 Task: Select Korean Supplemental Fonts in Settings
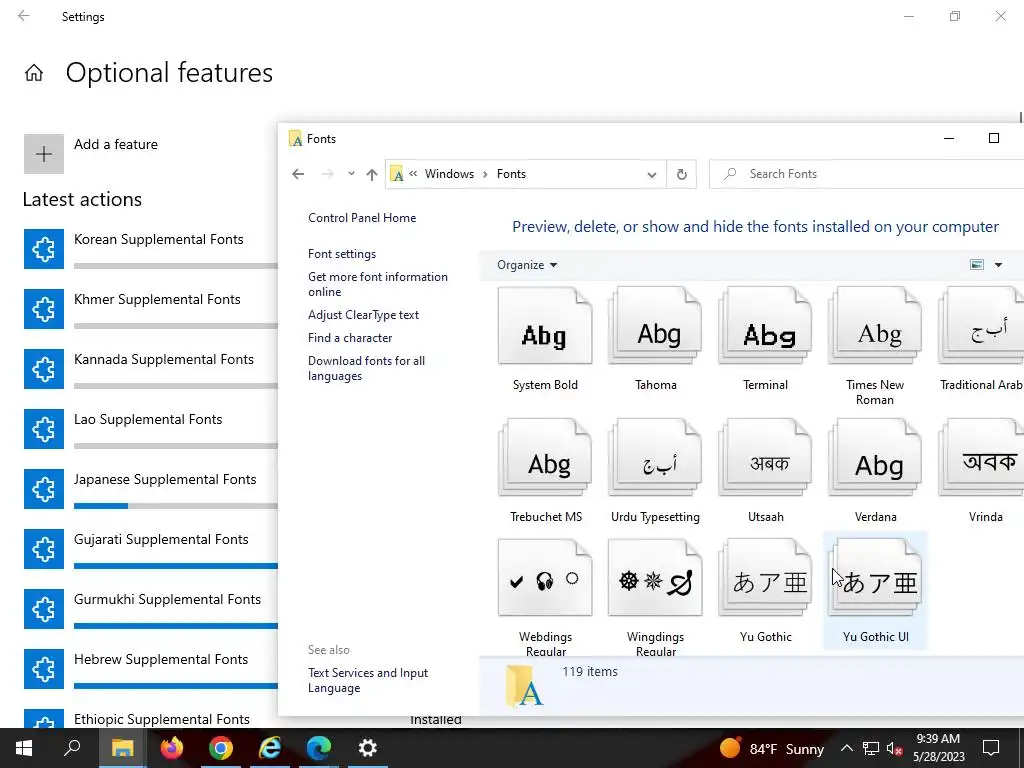click(158, 239)
